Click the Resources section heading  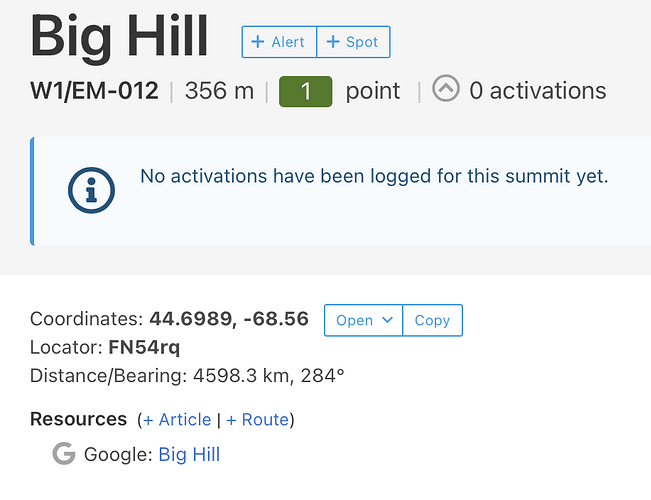tap(78, 419)
